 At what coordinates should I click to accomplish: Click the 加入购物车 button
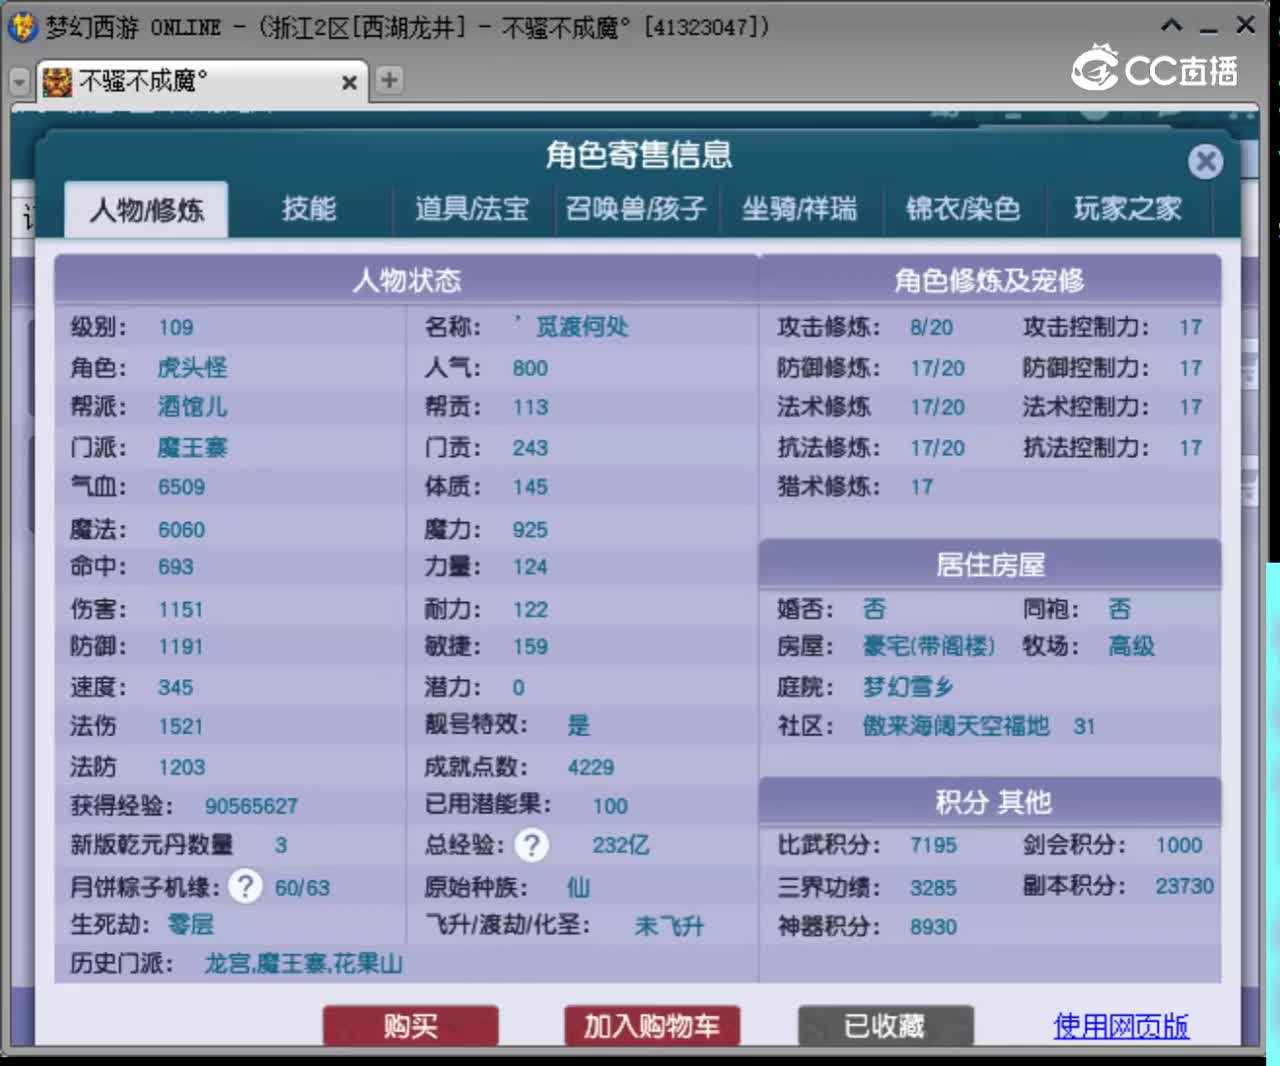point(652,1025)
